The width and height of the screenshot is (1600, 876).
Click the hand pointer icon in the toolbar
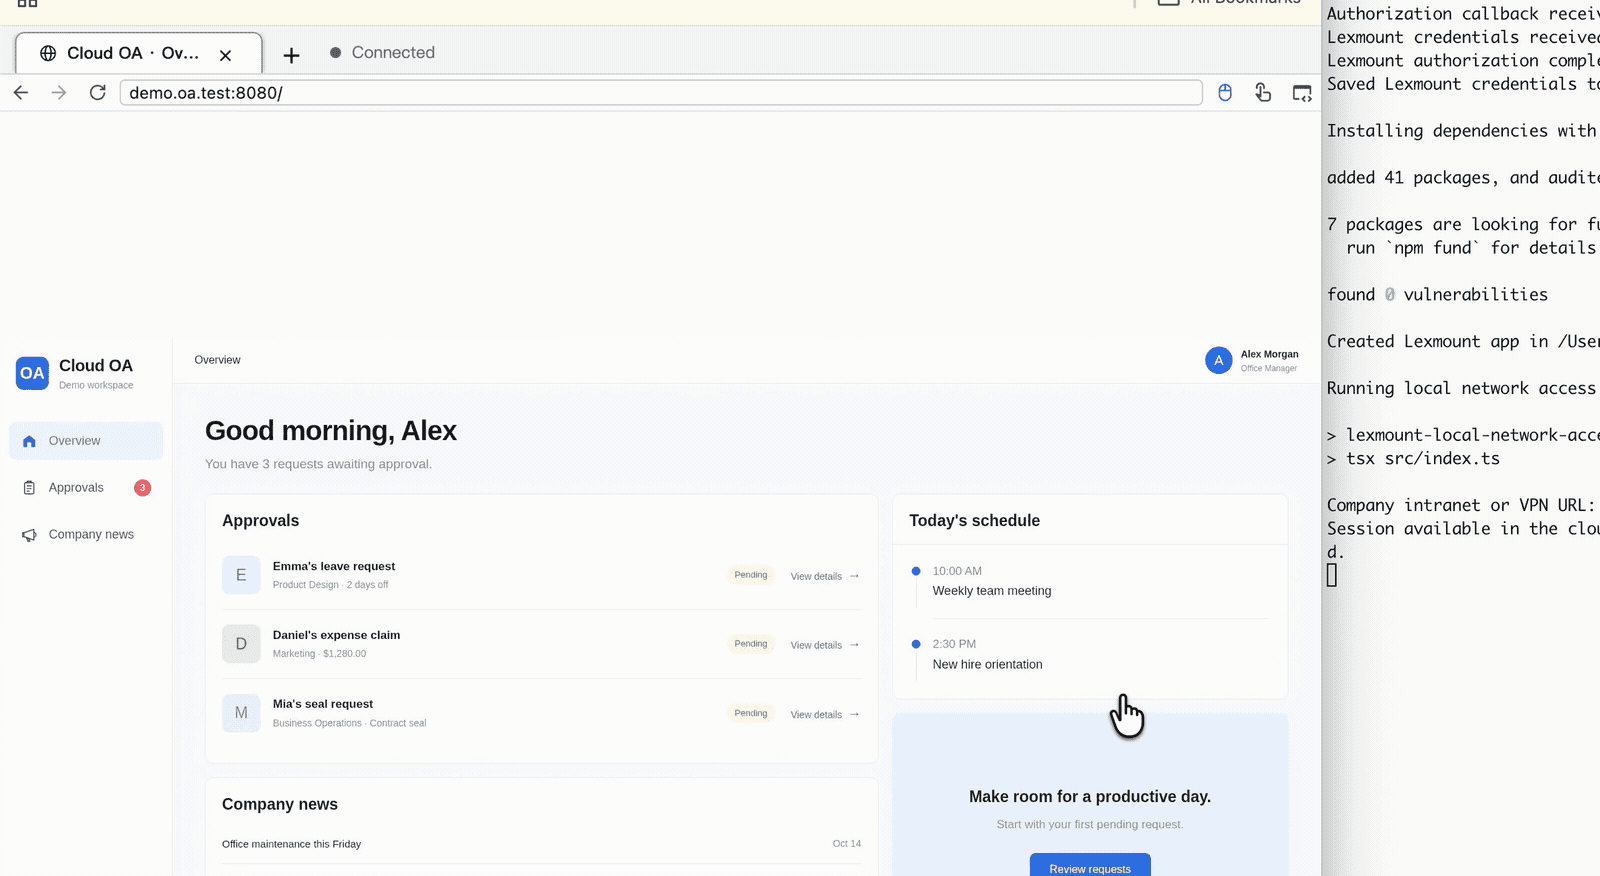[x=1263, y=92]
